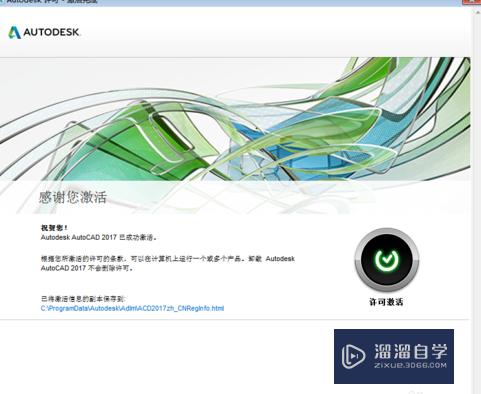Click the Autodesk logo in the header
This screenshot has height=394, width=481.
coord(44,32)
